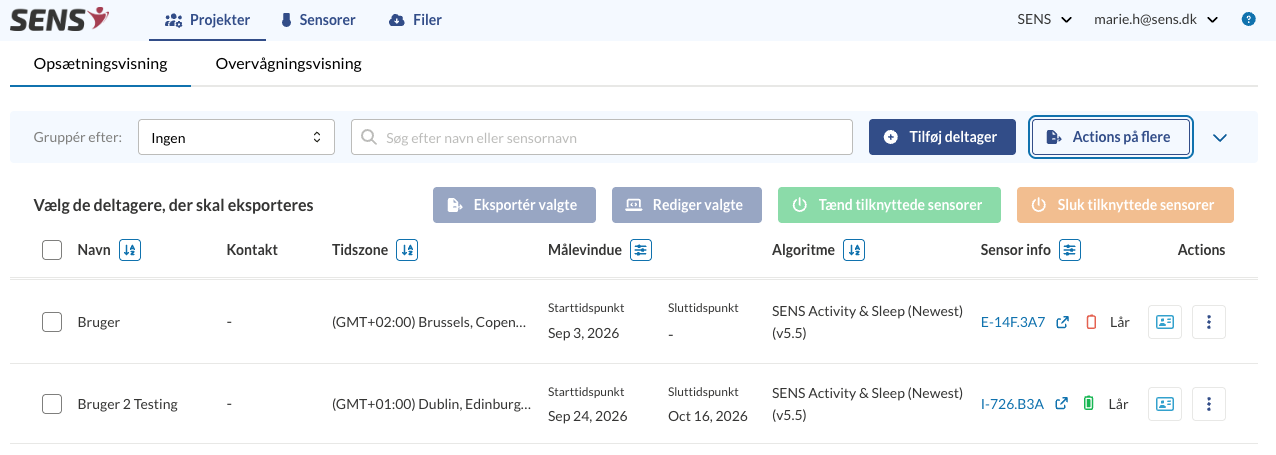
Task: Focus the name or sensor search field
Action: [602, 137]
